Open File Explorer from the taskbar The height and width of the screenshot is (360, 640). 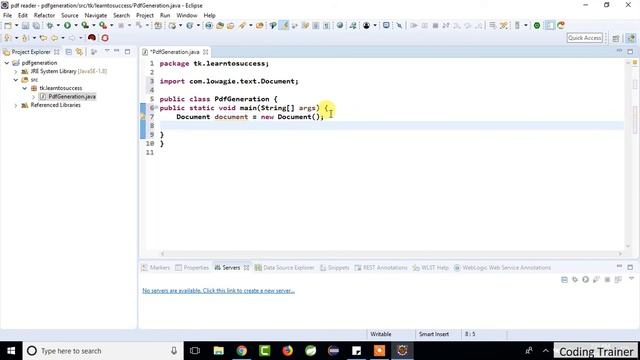pos(219,351)
